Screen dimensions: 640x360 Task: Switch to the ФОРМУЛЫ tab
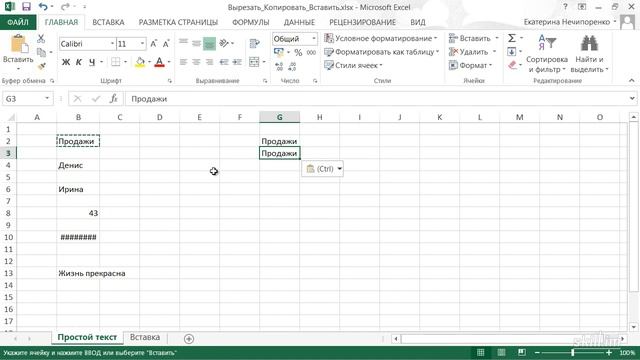(251, 22)
